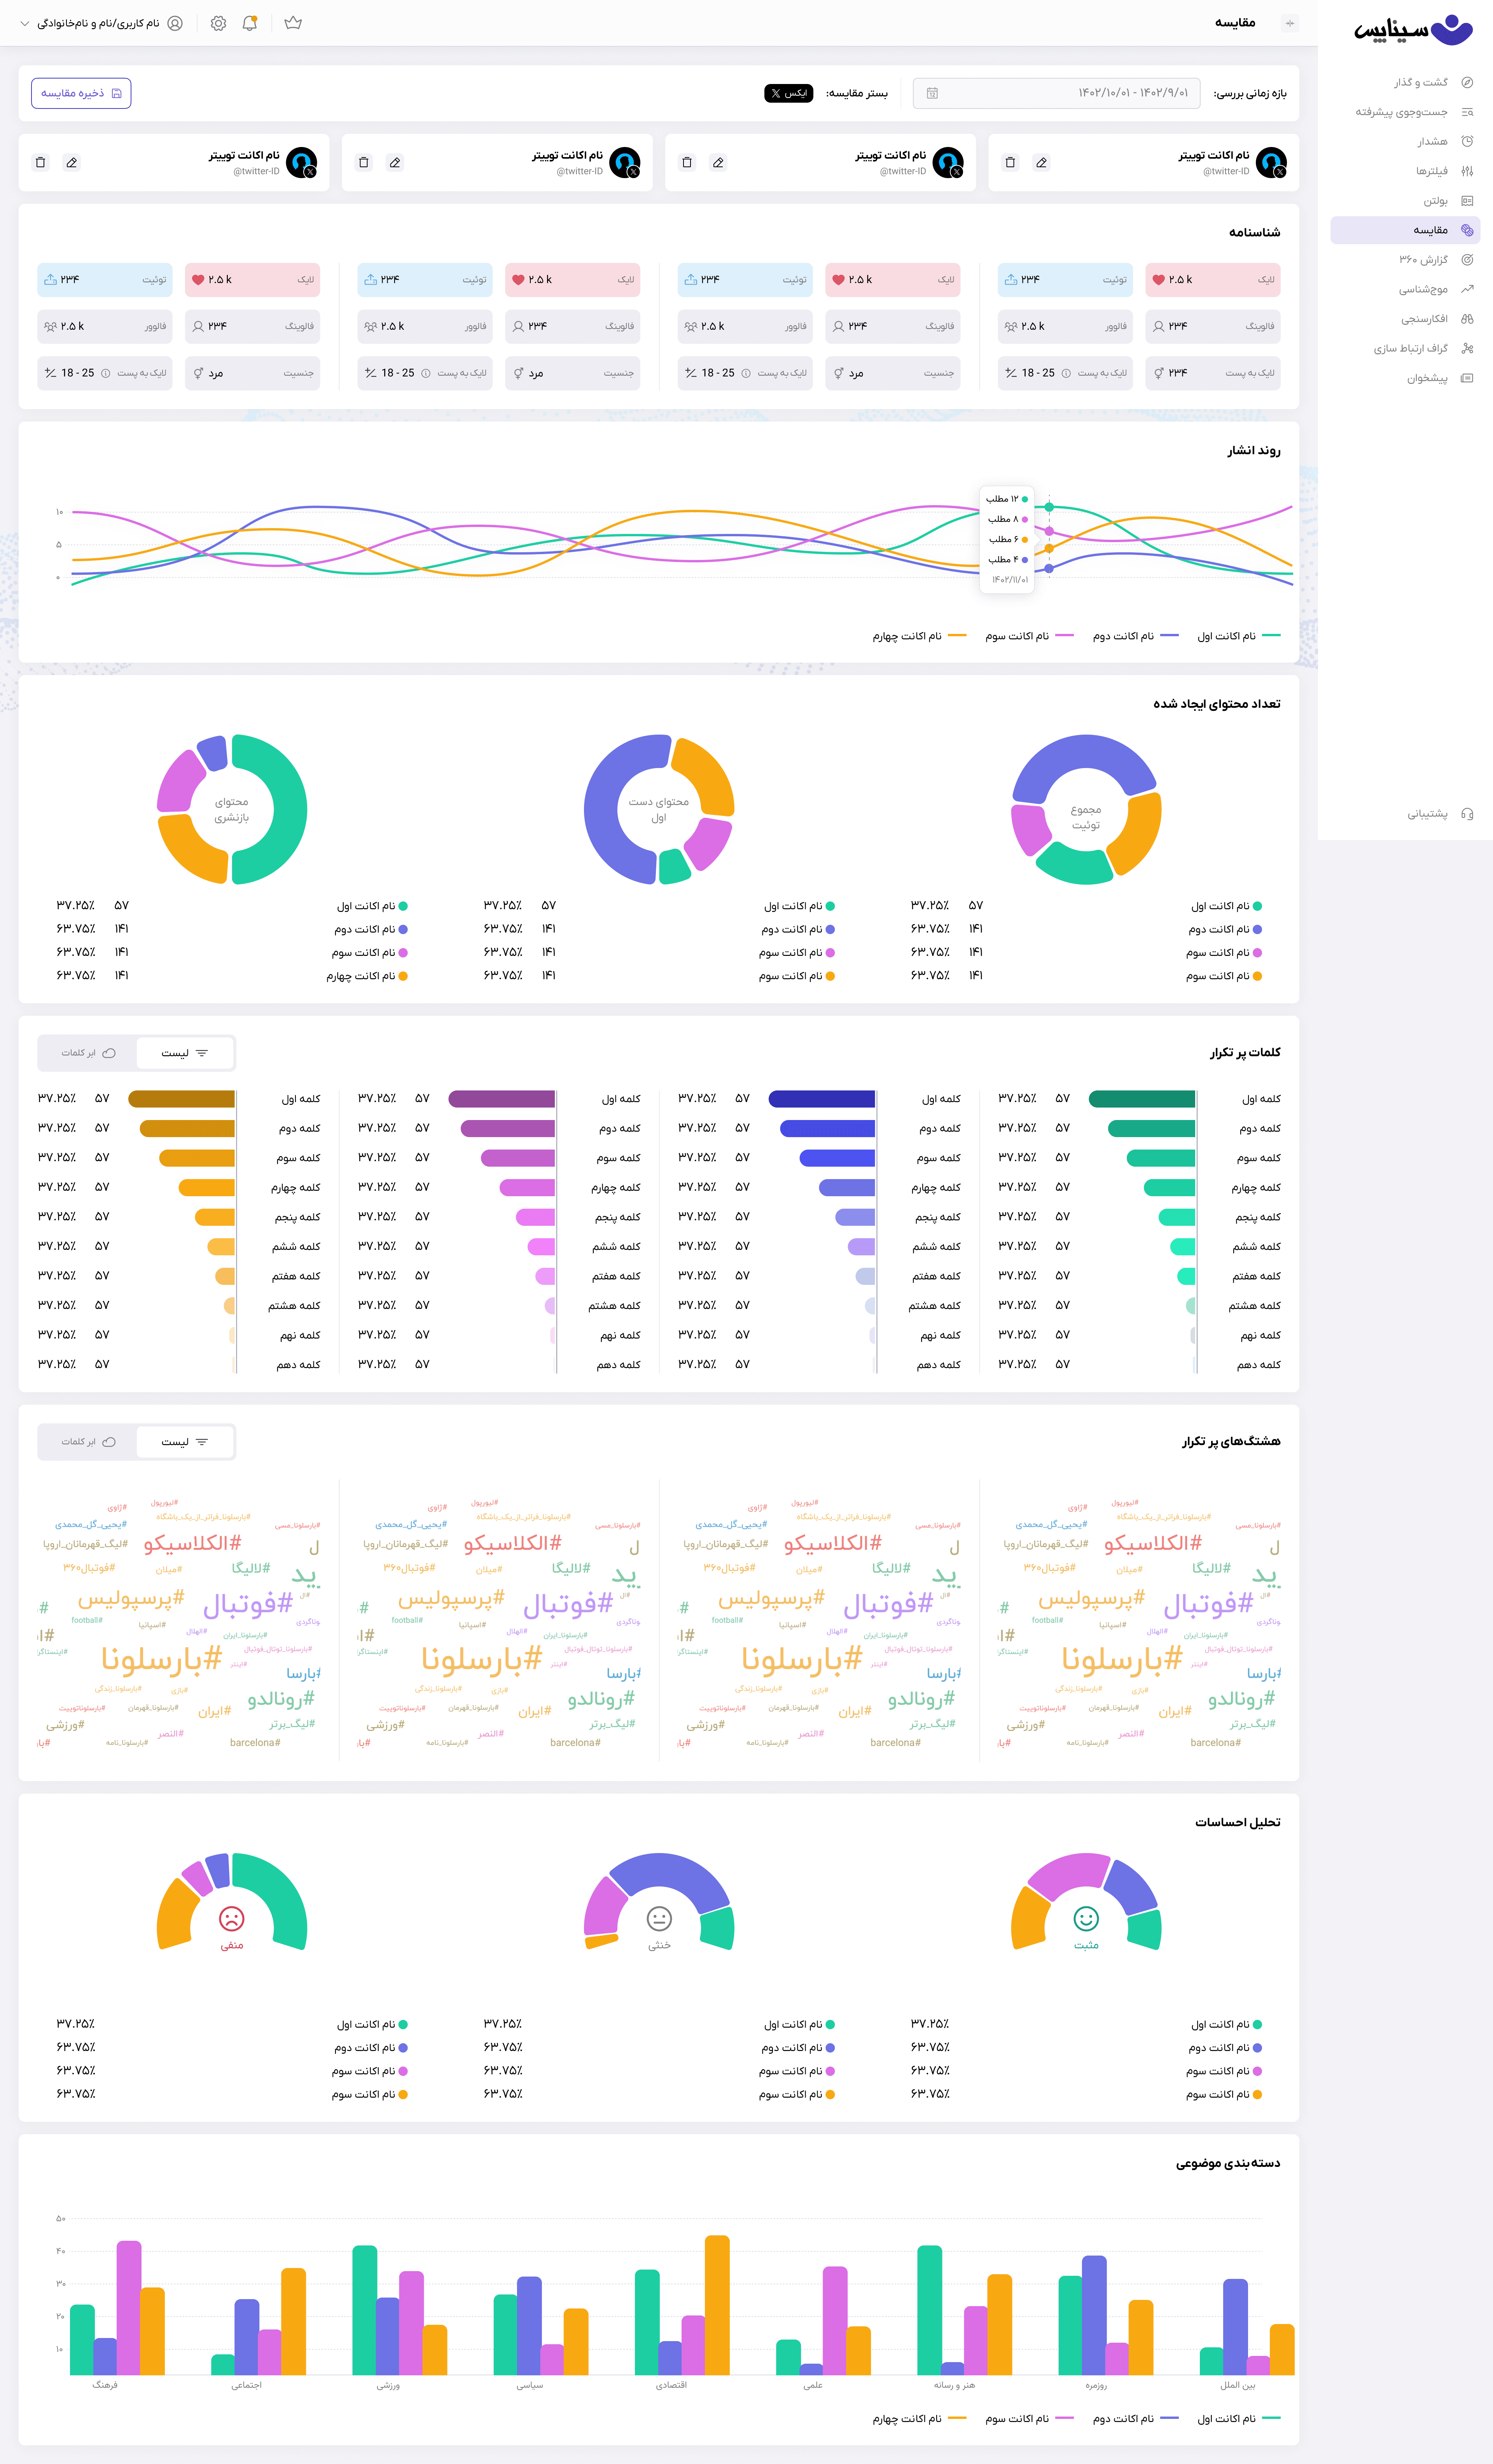This screenshot has width=1493, height=2464.
Task: Click calendar icon in date range field
Action: click(x=932, y=93)
